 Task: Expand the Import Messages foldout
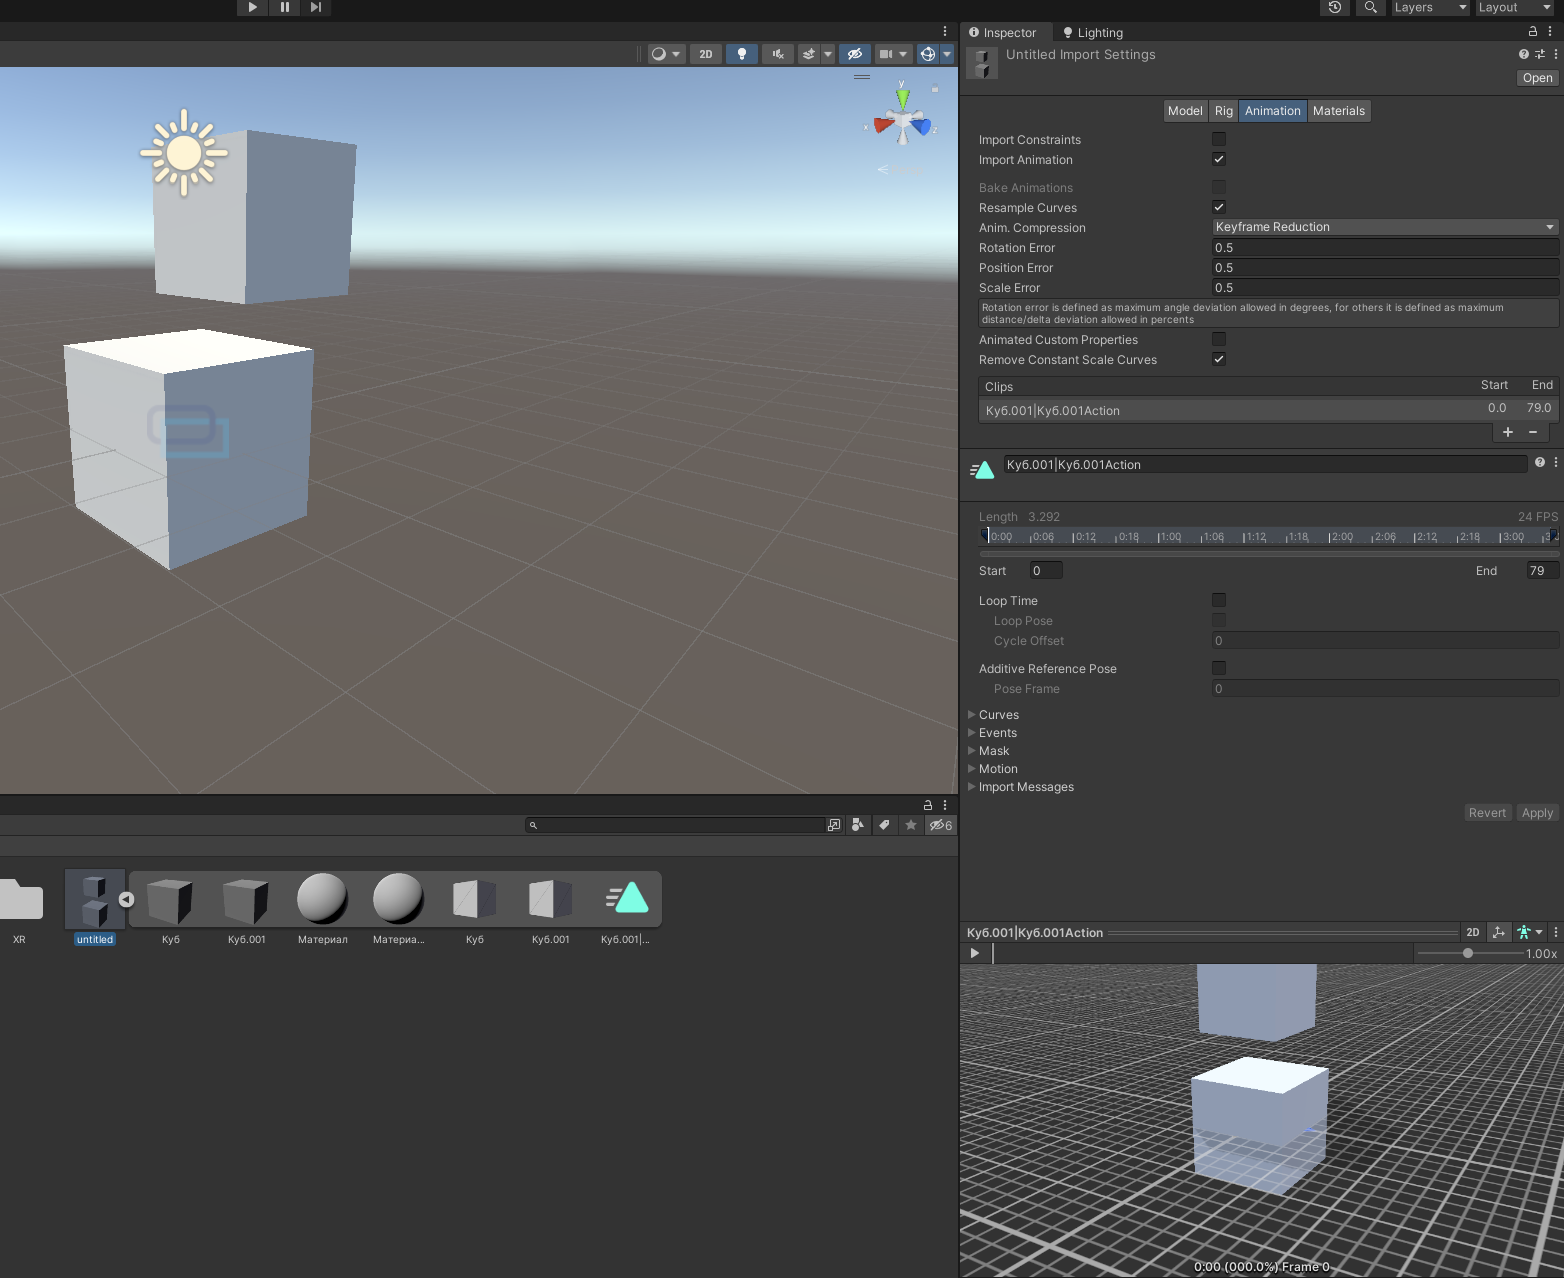pyautogui.click(x=972, y=787)
